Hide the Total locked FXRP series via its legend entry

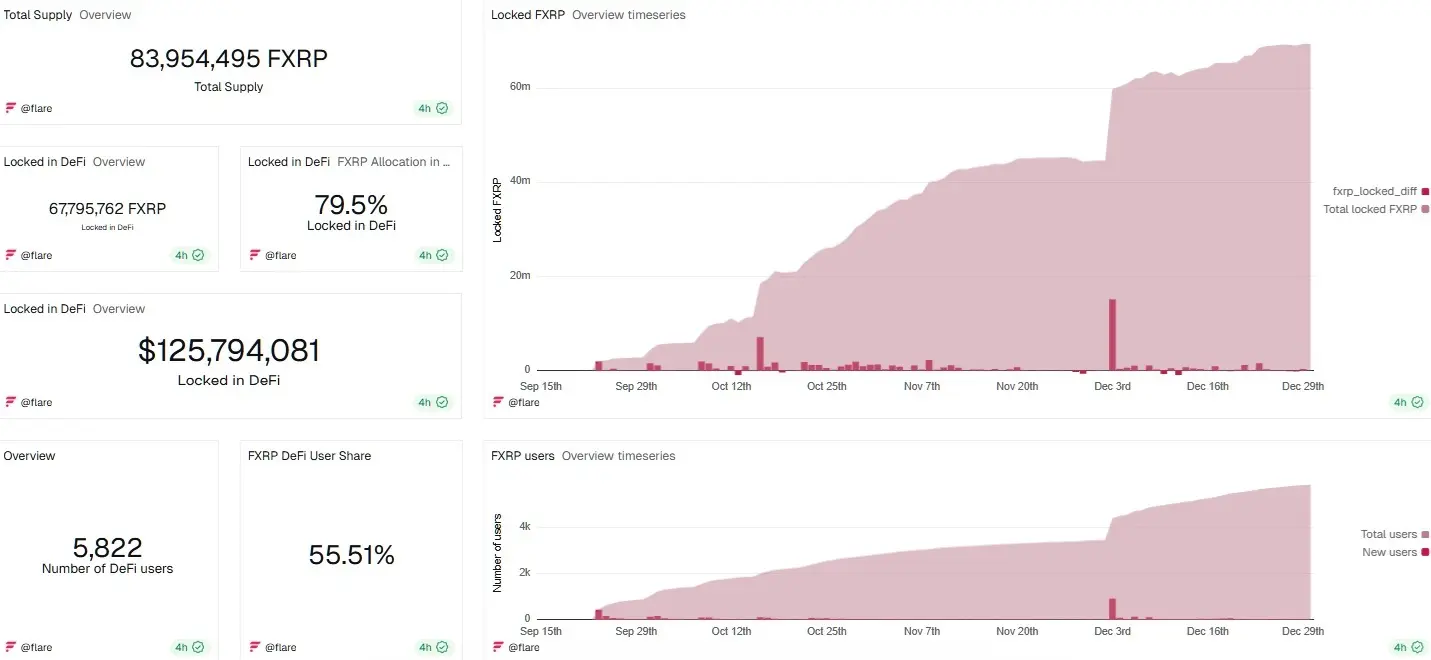[x=1376, y=209]
